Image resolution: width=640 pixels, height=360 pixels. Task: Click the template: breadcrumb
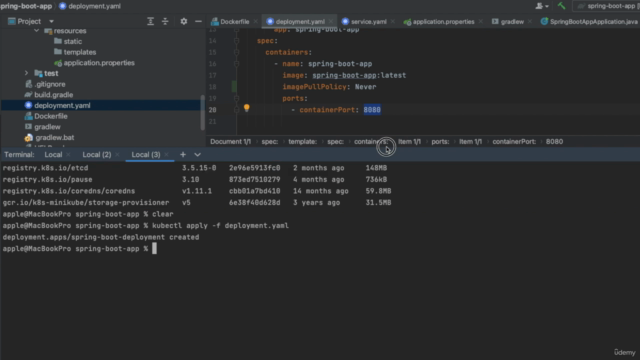tap(302, 141)
